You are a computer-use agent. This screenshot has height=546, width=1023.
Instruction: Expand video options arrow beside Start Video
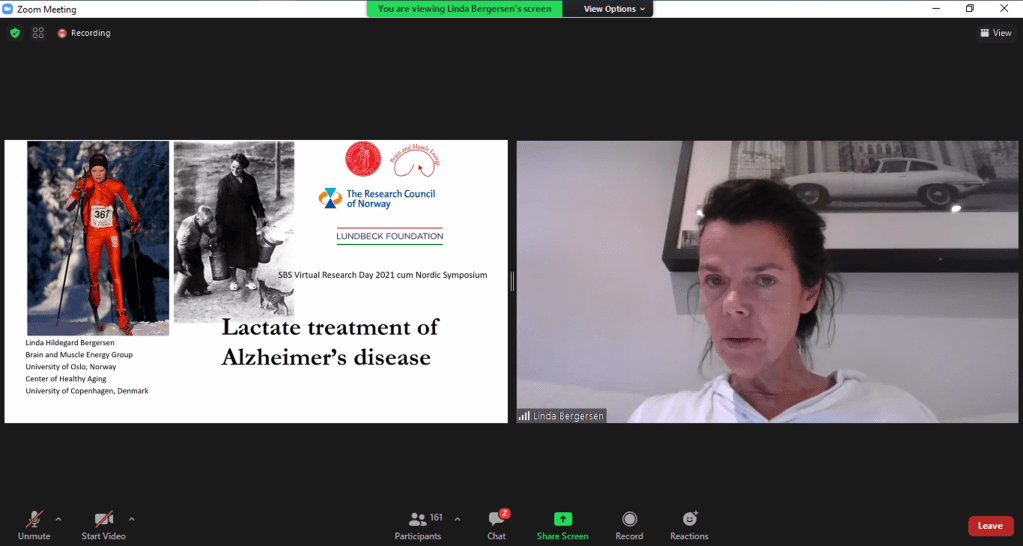click(132, 519)
